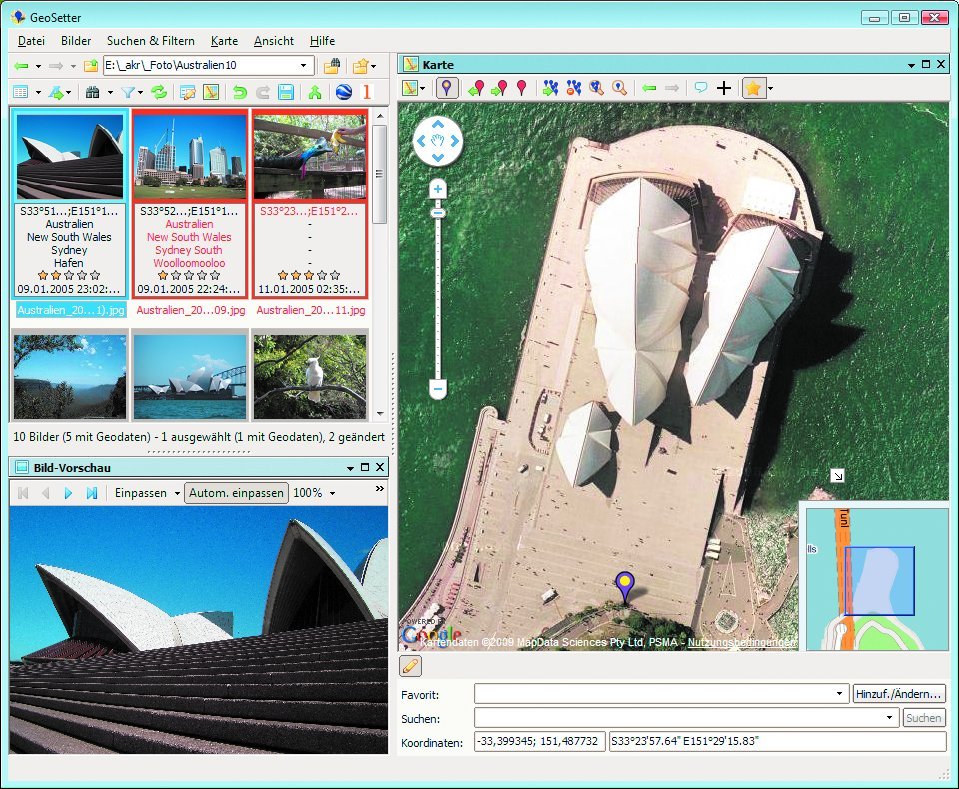959x789 pixels.
Task: Click the Hinzuf./Ändern... button
Action: point(898,694)
